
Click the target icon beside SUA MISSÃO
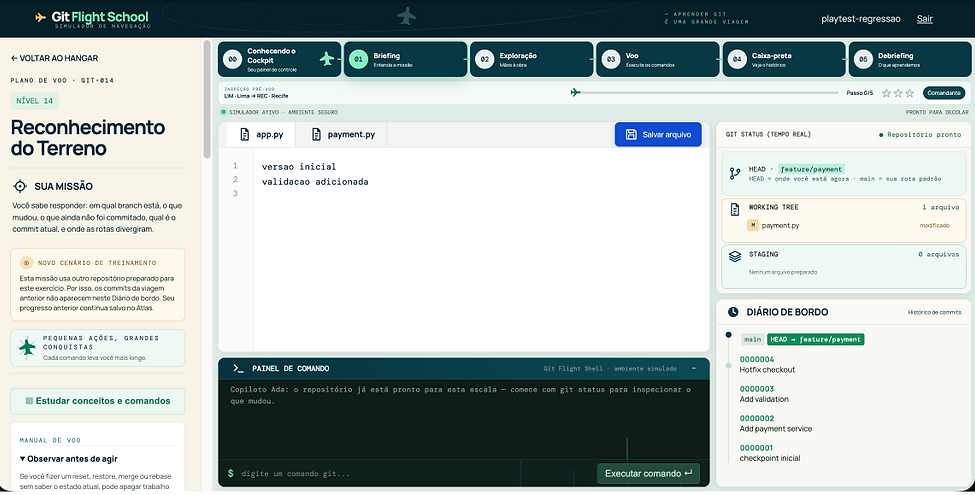[20, 186]
